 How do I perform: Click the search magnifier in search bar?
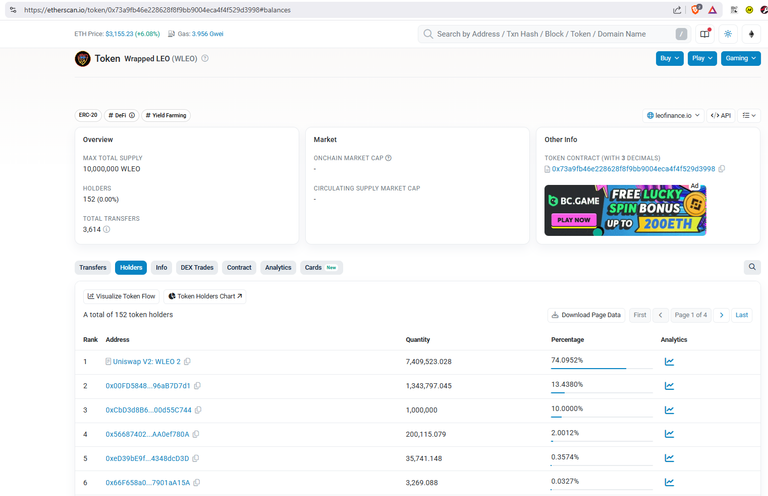428,34
